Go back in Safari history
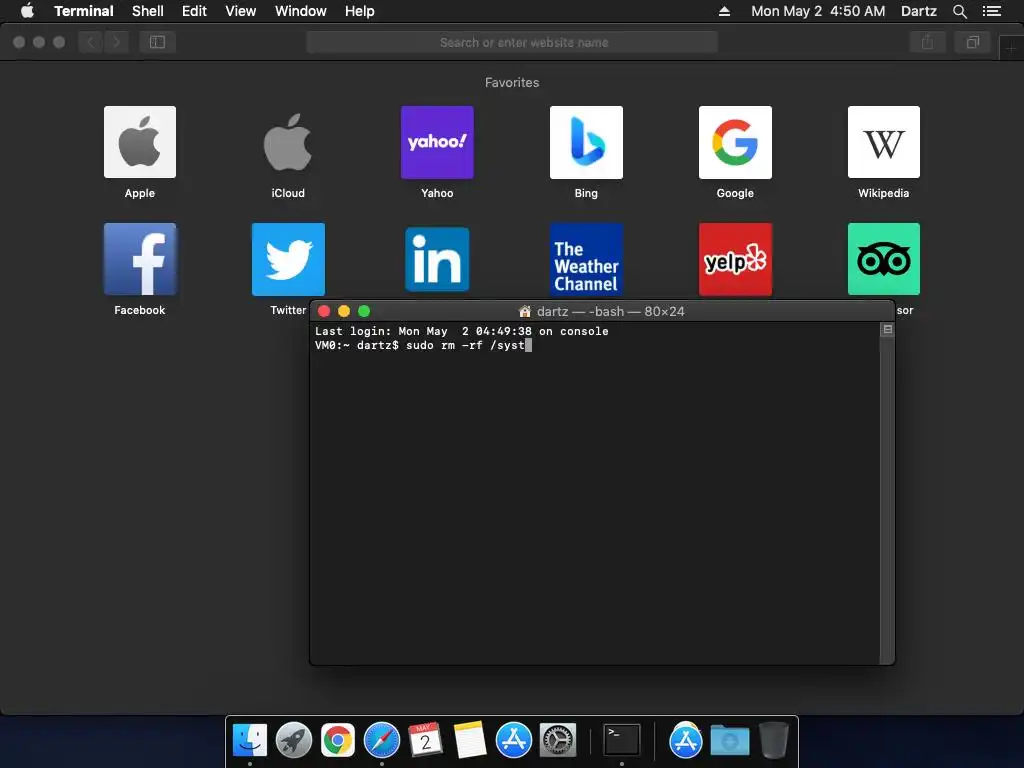This screenshot has height=768, width=1024. [x=91, y=42]
